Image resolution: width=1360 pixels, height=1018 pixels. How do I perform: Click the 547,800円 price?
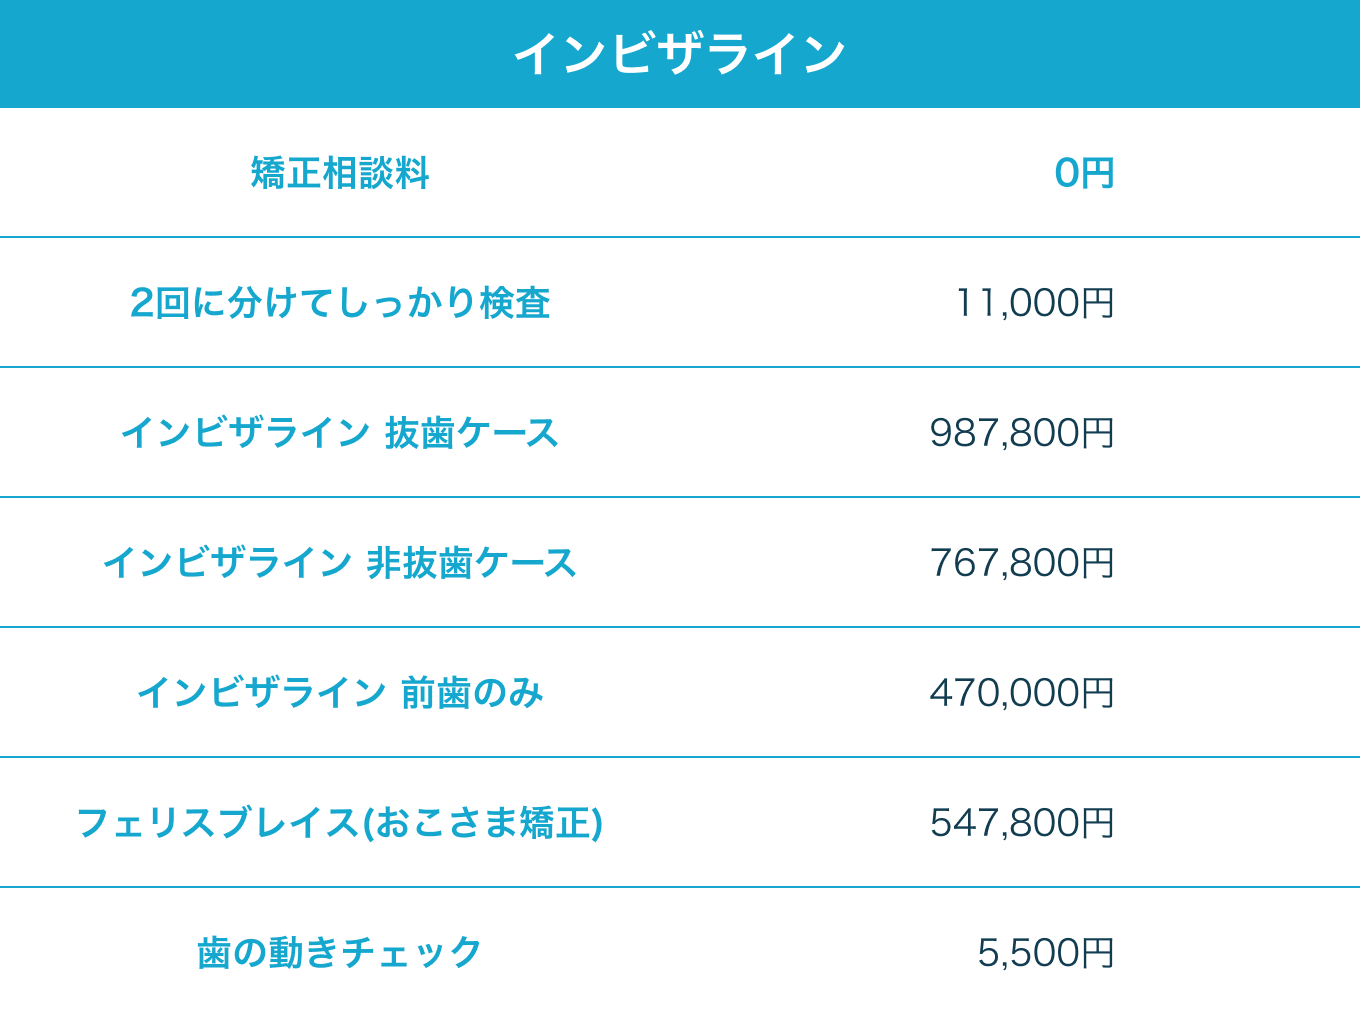[x=1022, y=823]
